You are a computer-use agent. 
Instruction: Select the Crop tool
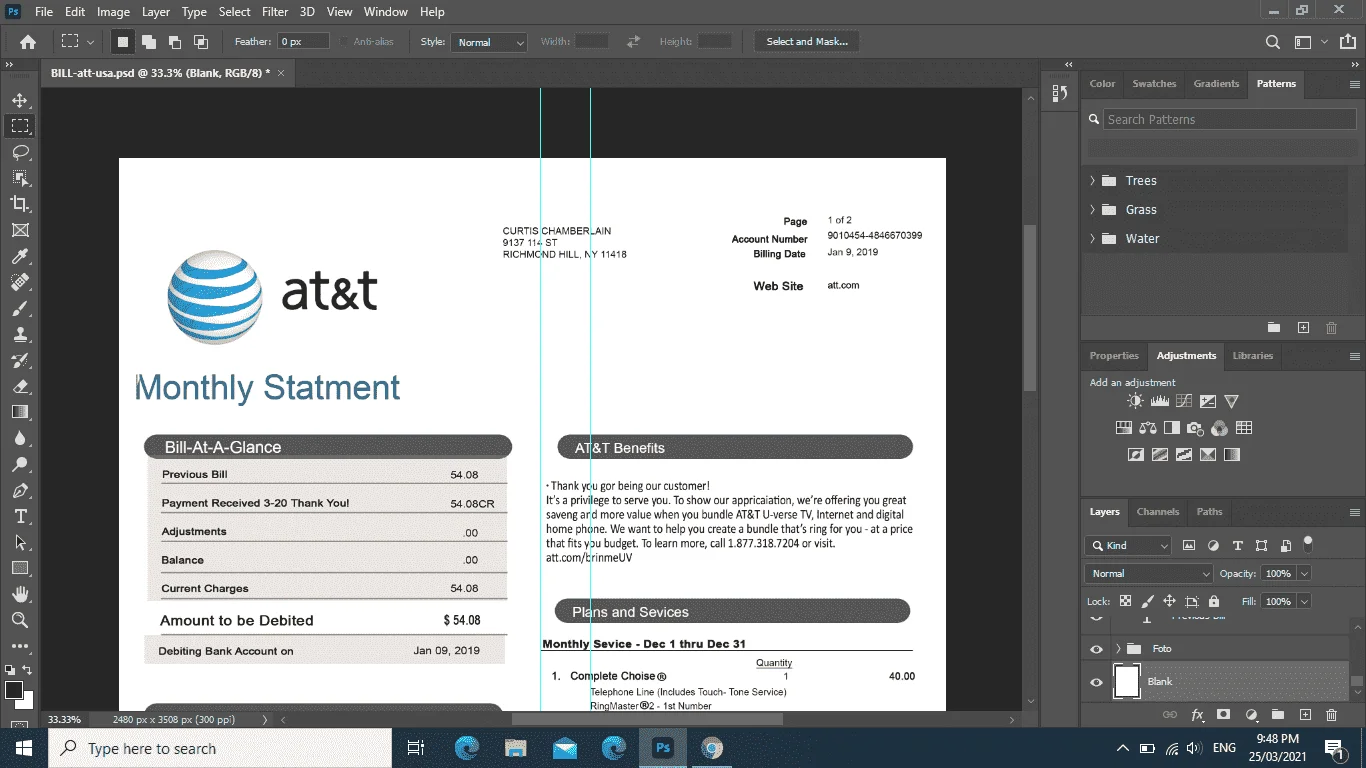tap(20, 204)
